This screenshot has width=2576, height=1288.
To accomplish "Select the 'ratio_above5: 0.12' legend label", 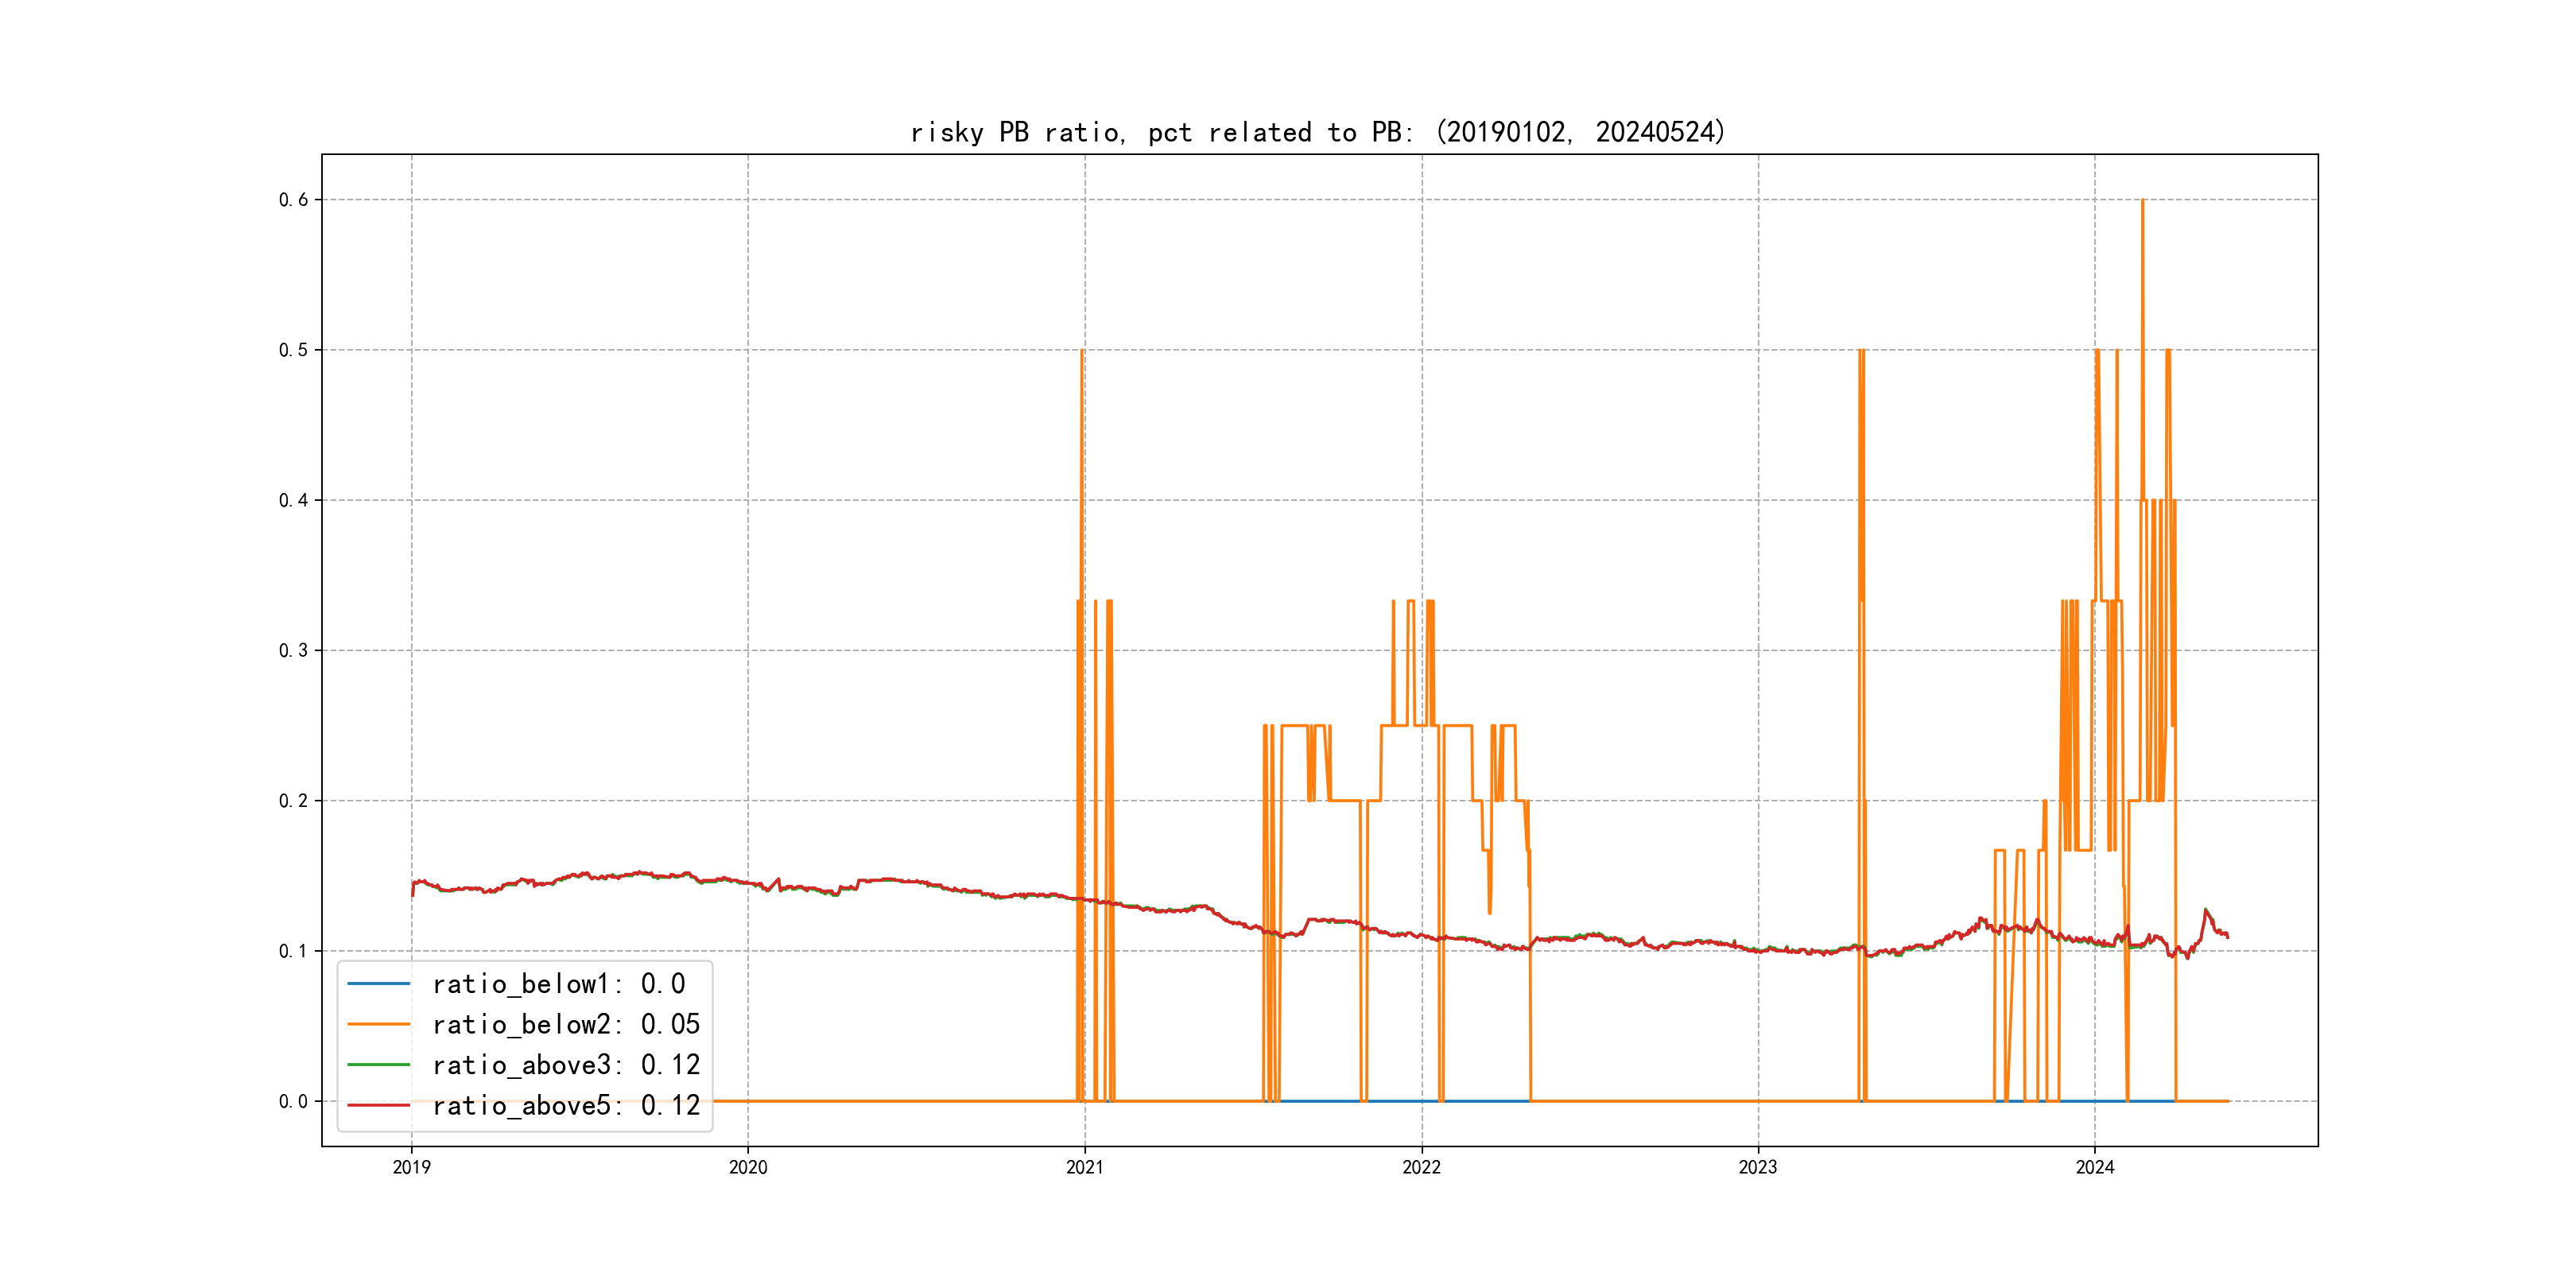I will tap(566, 1105).
